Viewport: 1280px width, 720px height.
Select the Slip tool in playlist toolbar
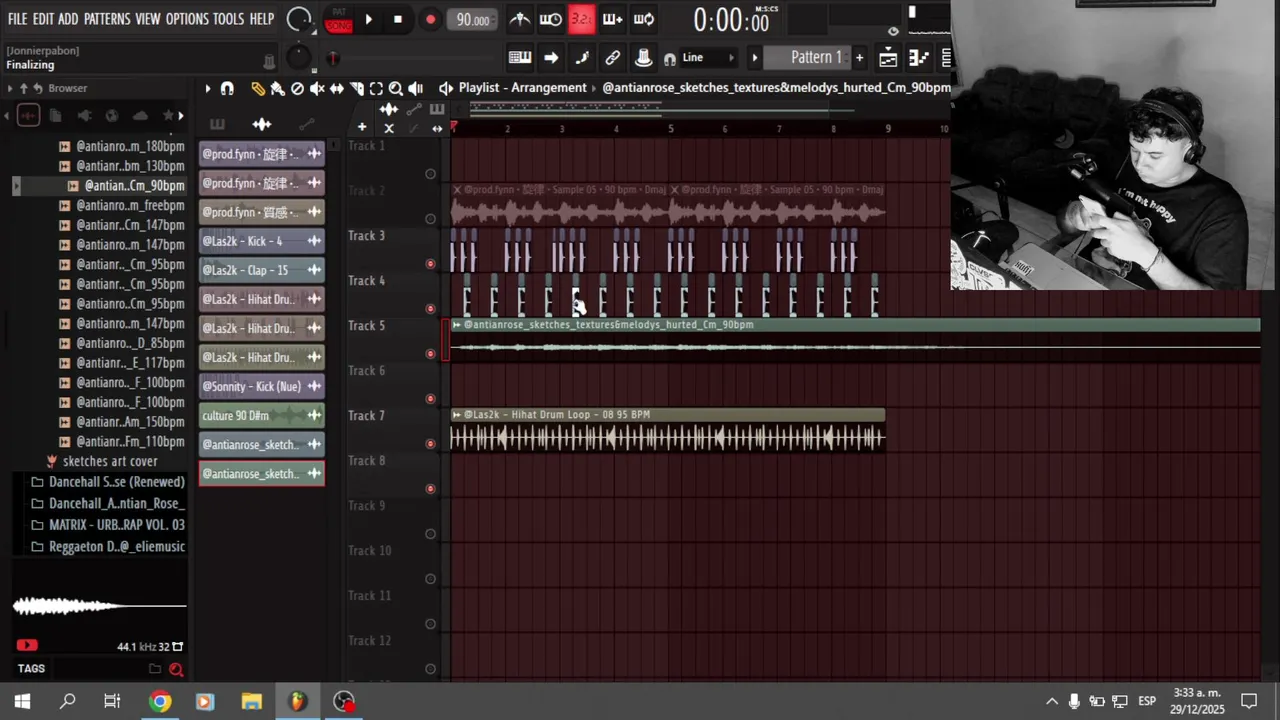337,88
